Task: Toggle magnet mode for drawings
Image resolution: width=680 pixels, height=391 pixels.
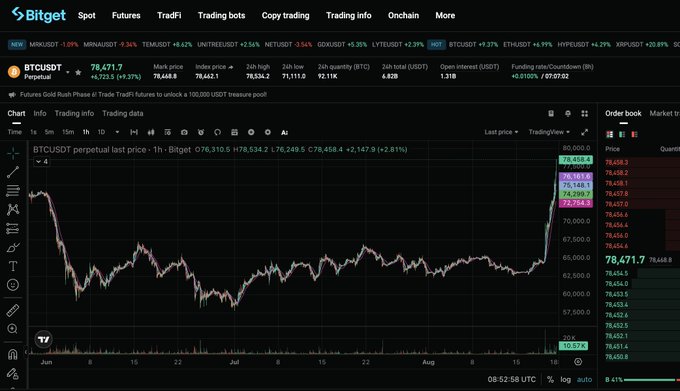Action: click(13, 355)
